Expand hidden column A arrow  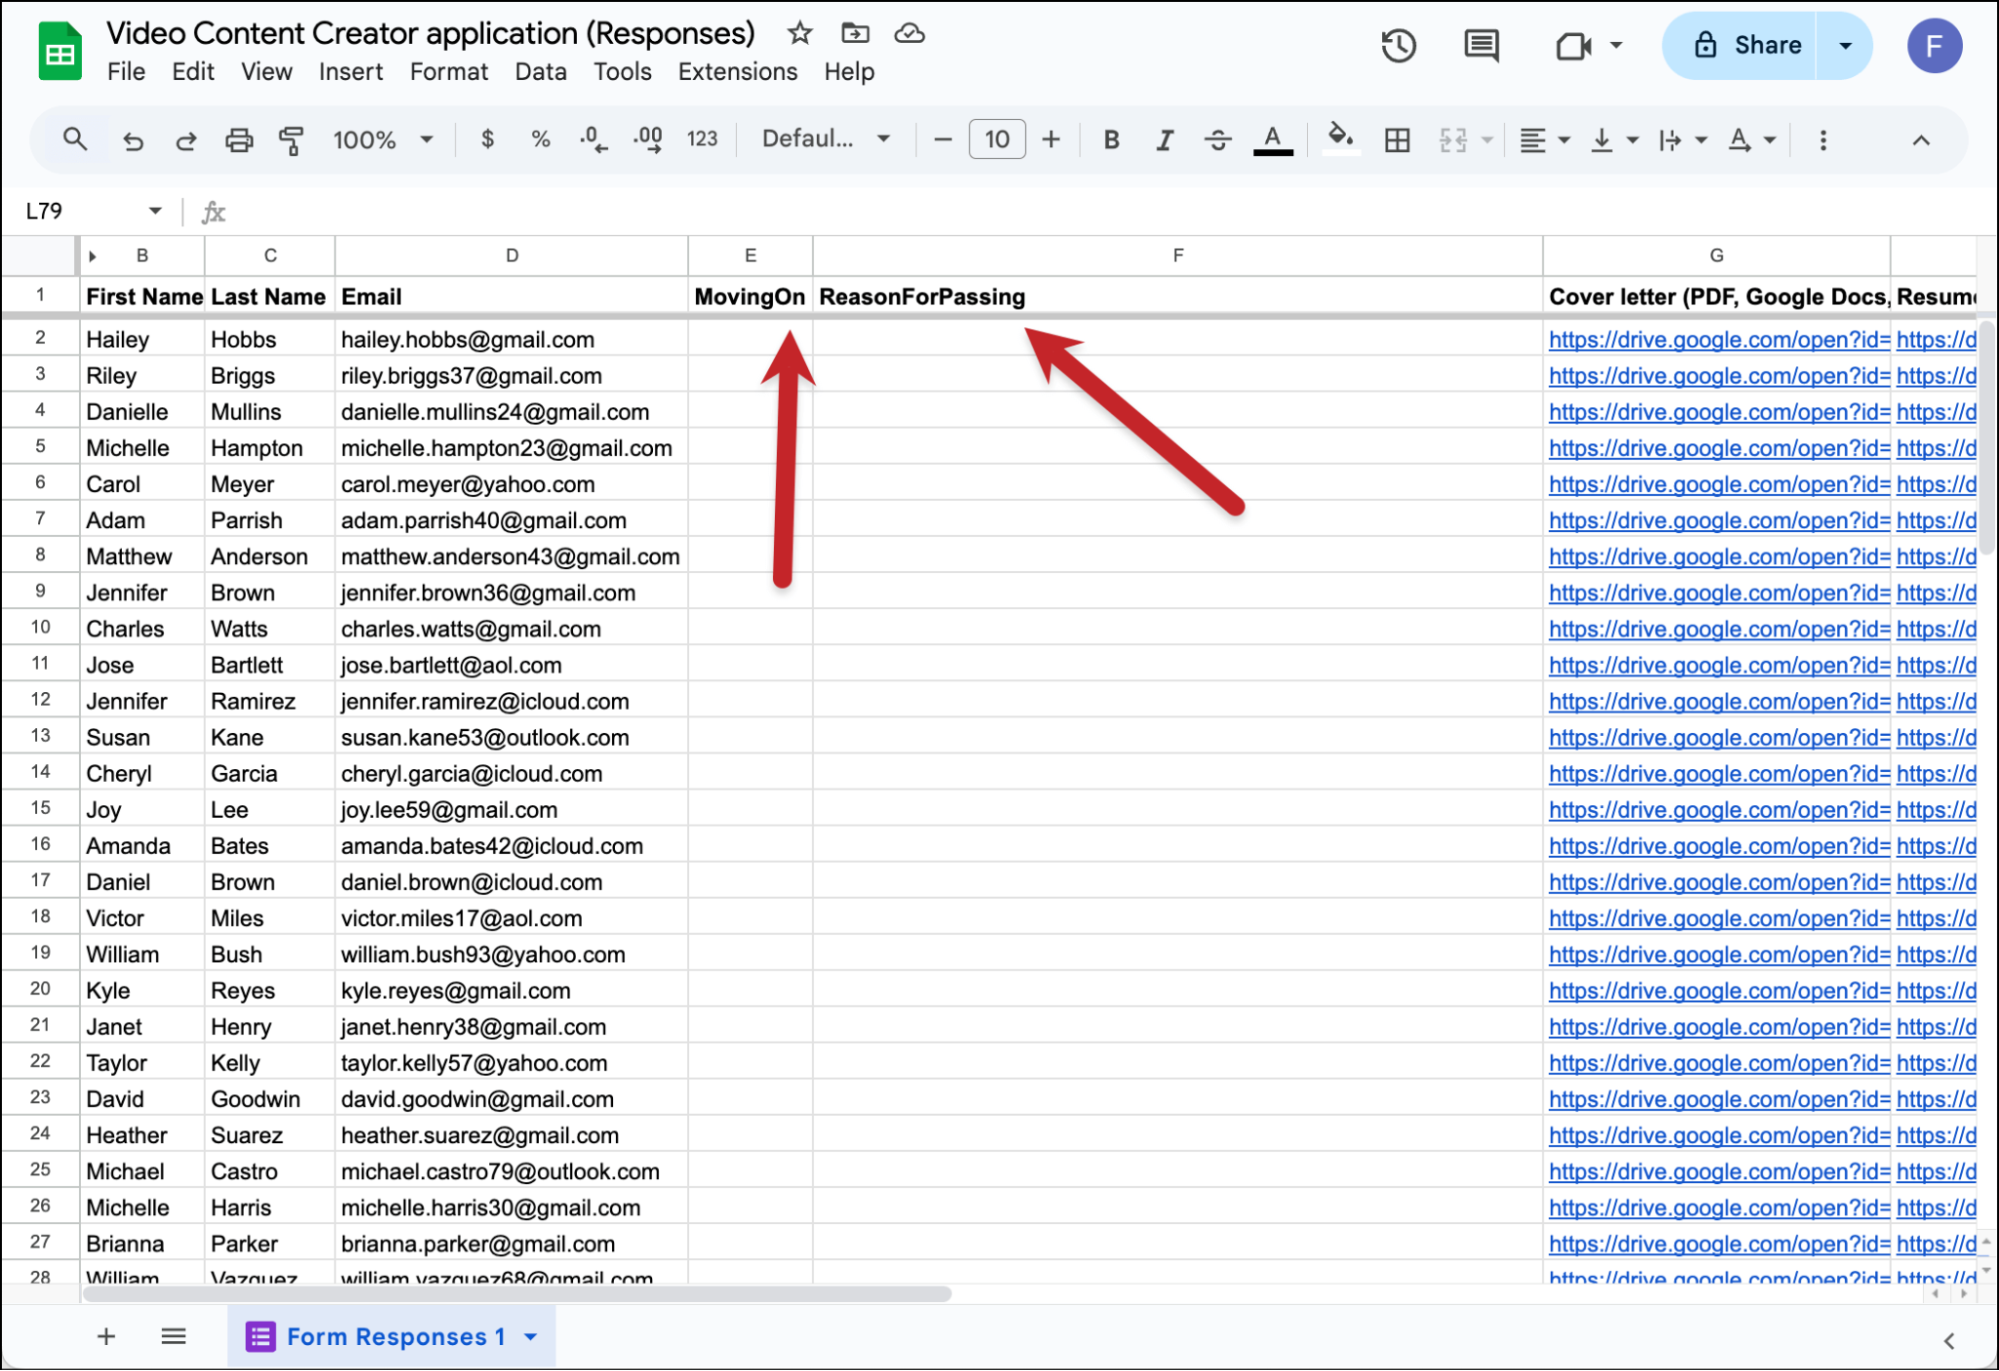point(92,256)
